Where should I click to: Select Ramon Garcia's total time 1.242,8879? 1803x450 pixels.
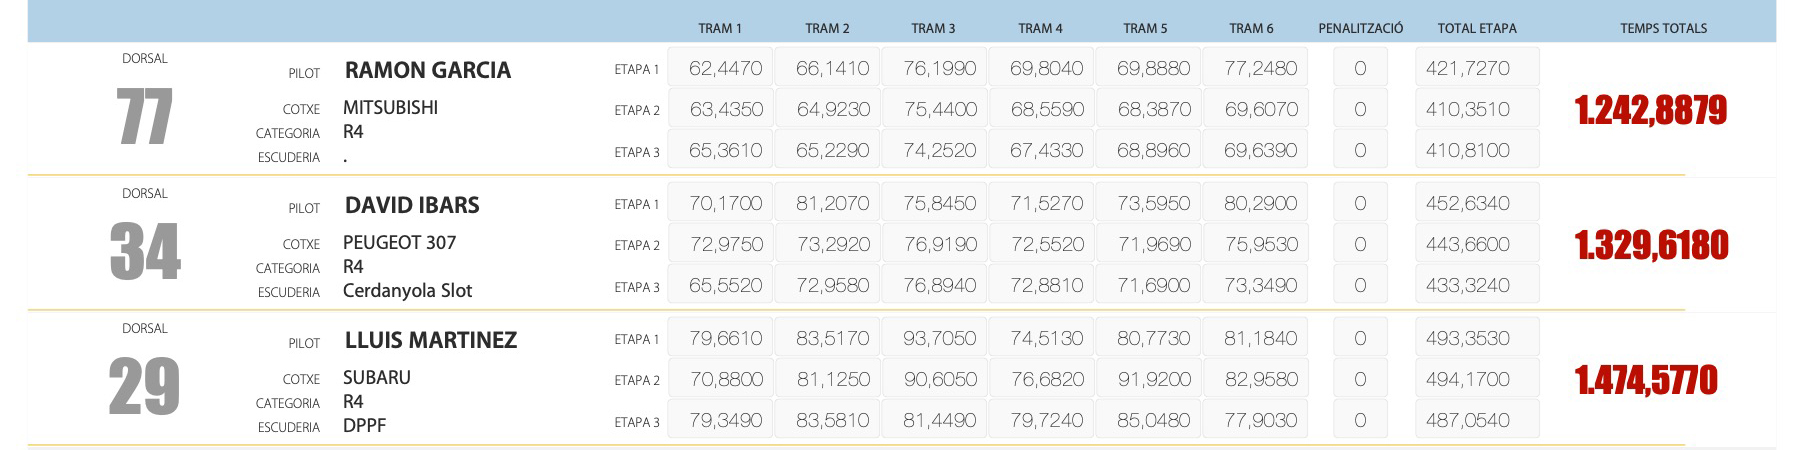click(1650, 110)
